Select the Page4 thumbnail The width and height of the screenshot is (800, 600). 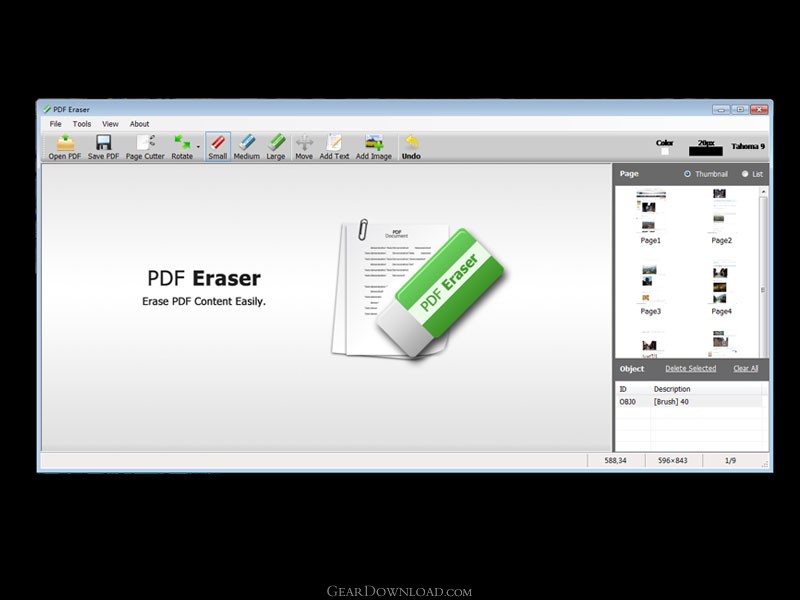tap(721, 289)
